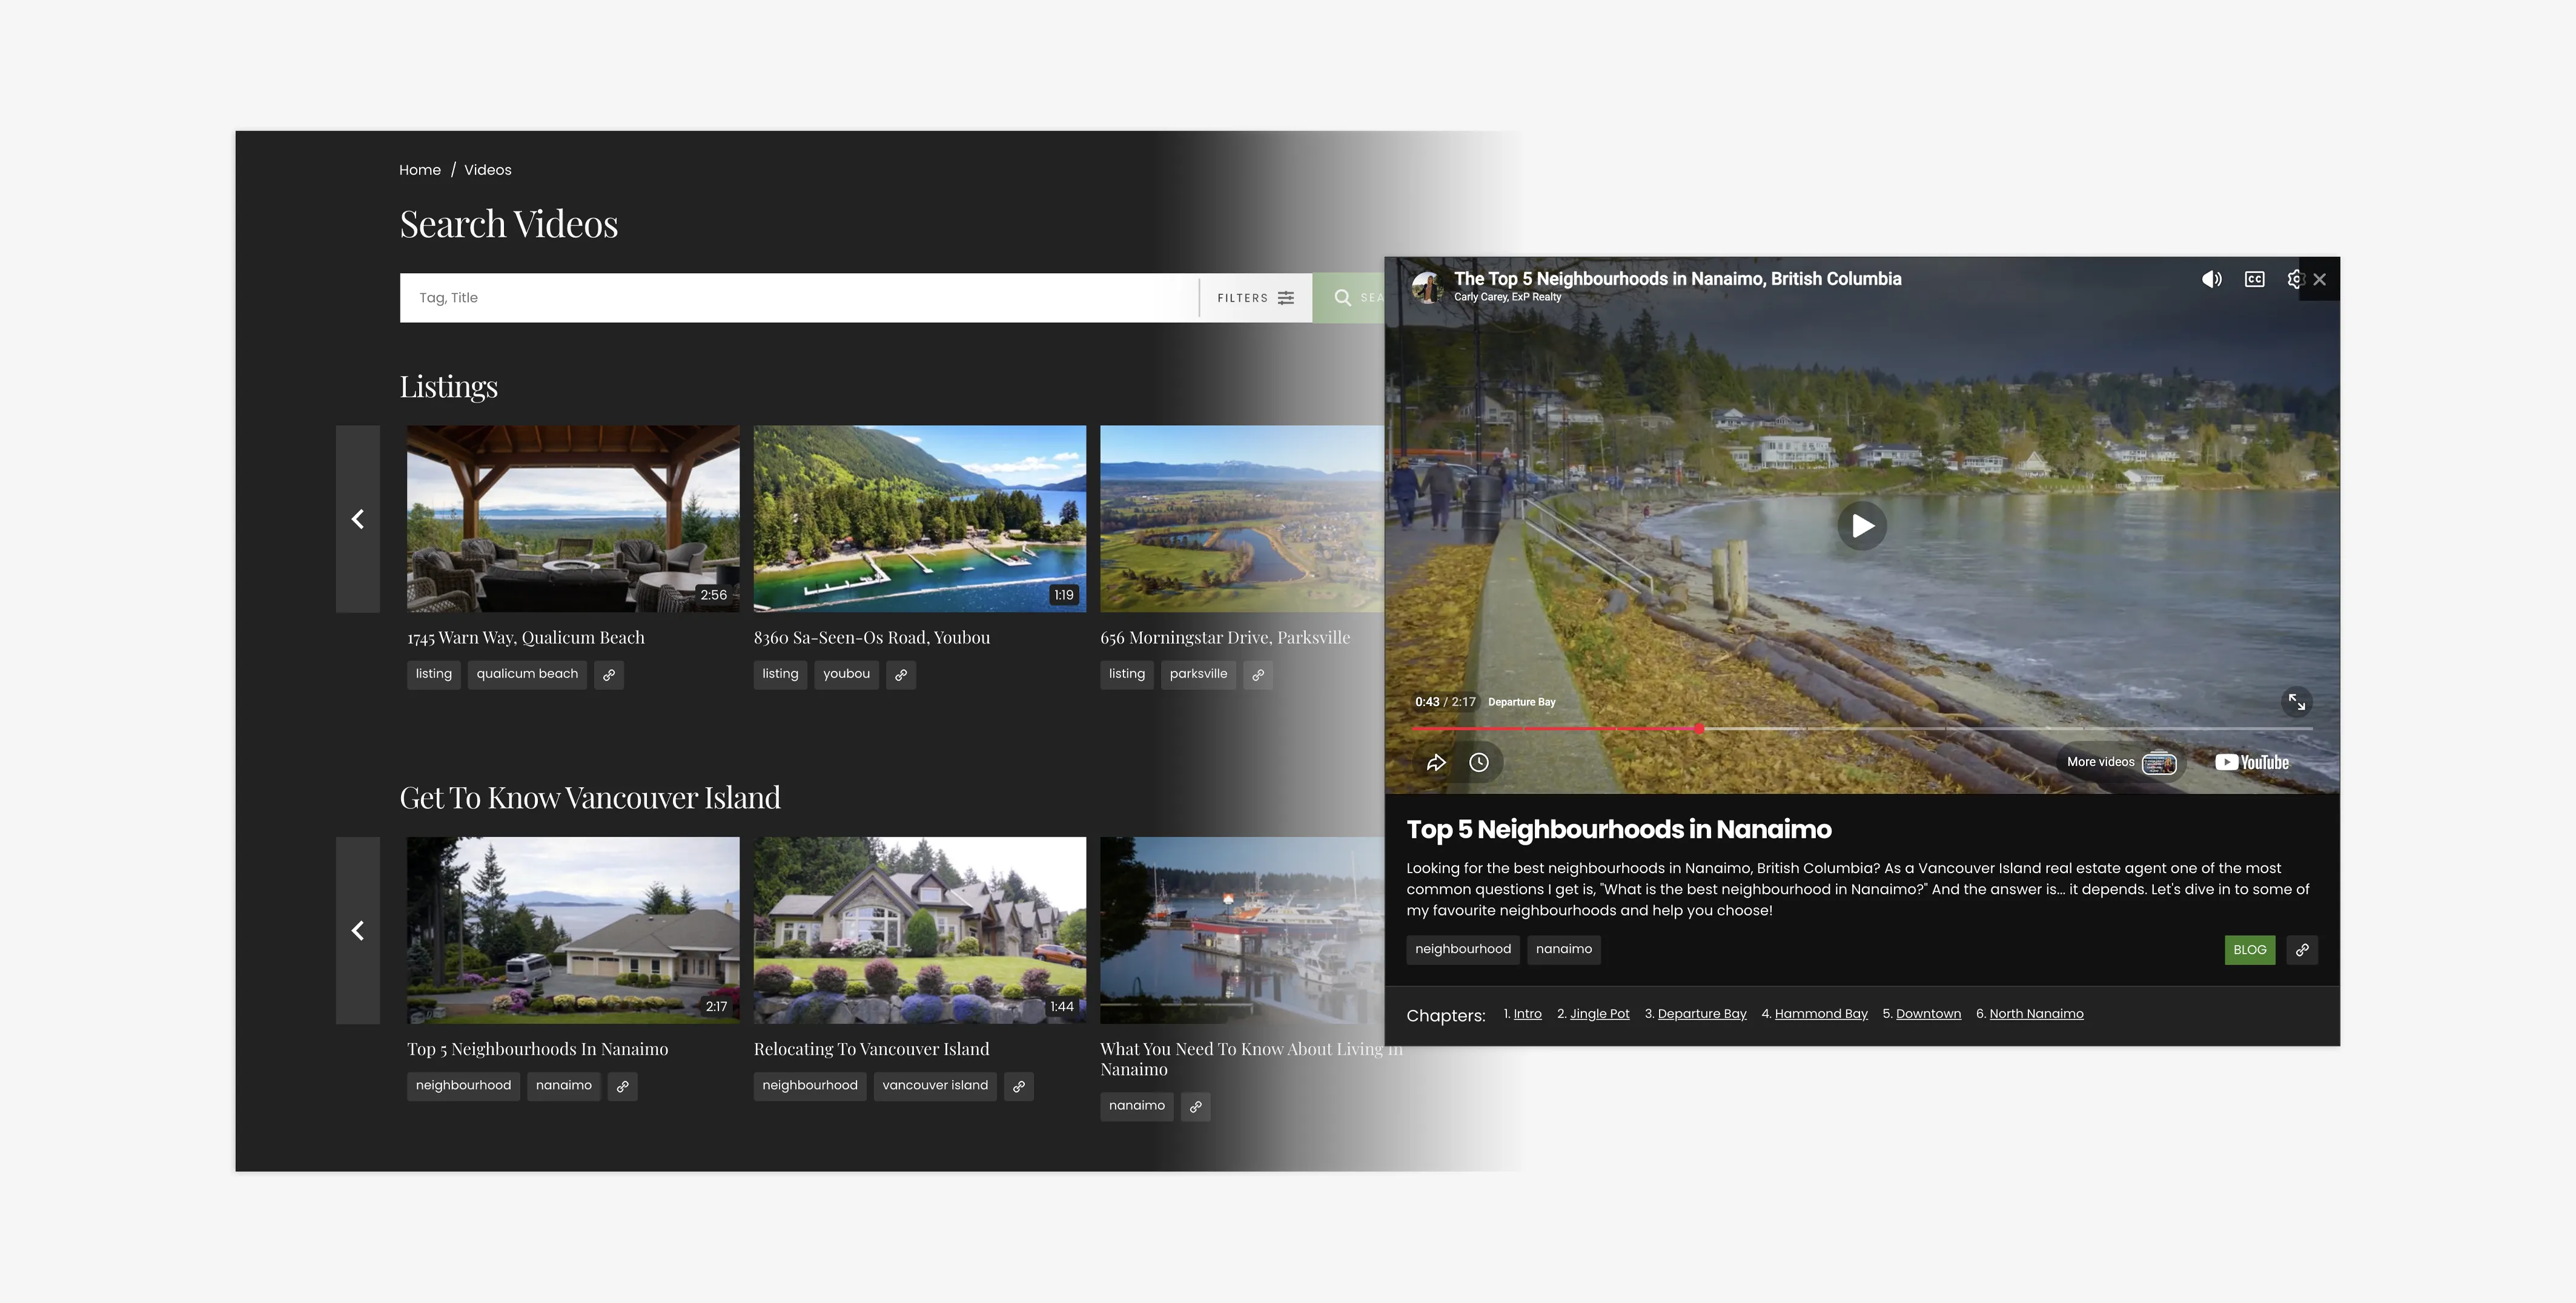This screenshot has width=2576, height=1303.
Task: Mute the video using the speaker icon
Action: (x=2211, y=279)
